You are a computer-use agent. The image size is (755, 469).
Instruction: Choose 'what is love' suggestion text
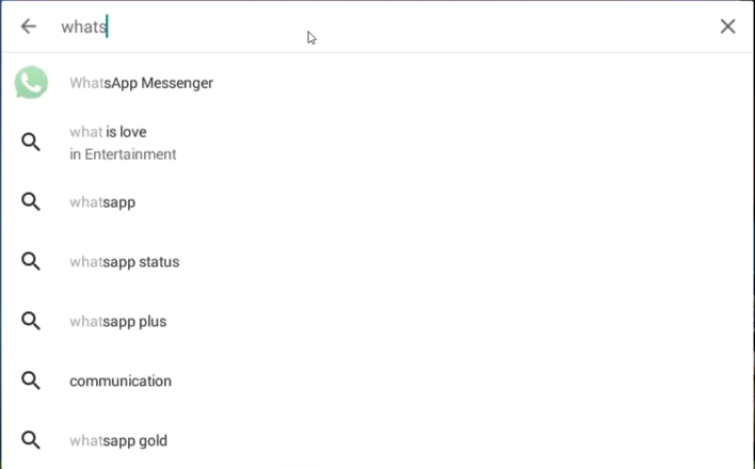(x=108, y=132)
